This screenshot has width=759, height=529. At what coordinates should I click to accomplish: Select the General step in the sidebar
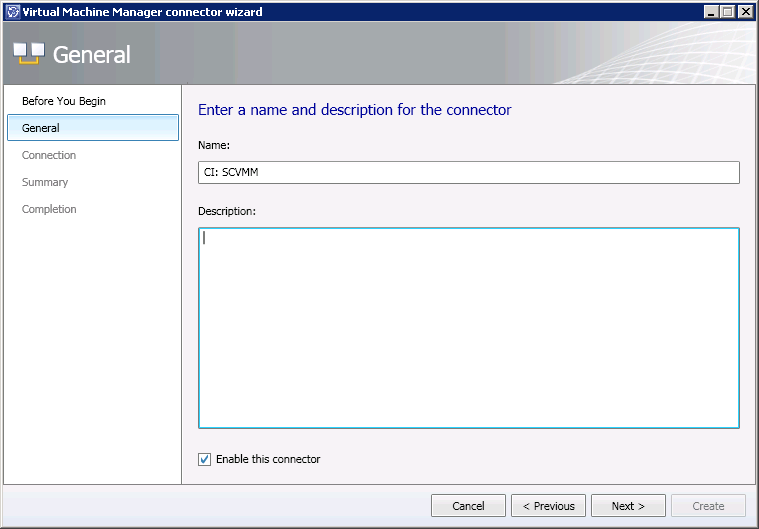pyautogui.click(x=41, y=128)
